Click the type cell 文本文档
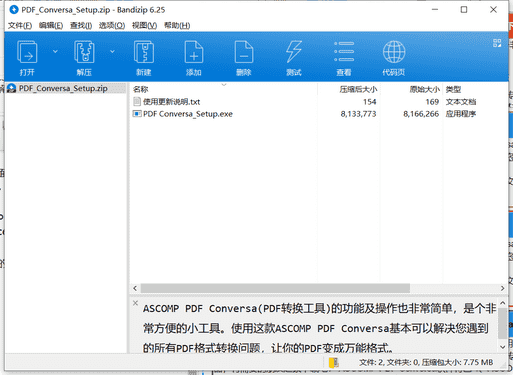The width and height of the screenshot is (513, 375). point(461,102)
